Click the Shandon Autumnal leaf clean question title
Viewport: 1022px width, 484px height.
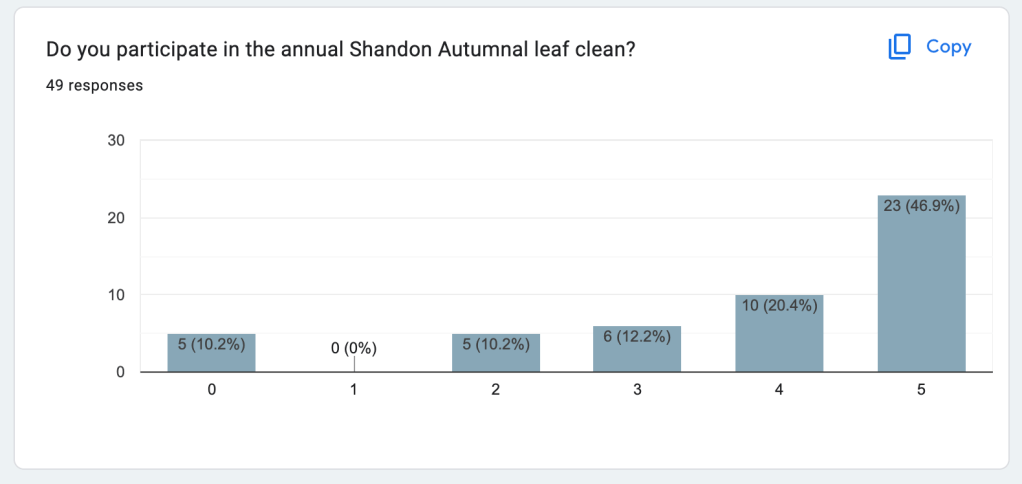pos(340,49)
